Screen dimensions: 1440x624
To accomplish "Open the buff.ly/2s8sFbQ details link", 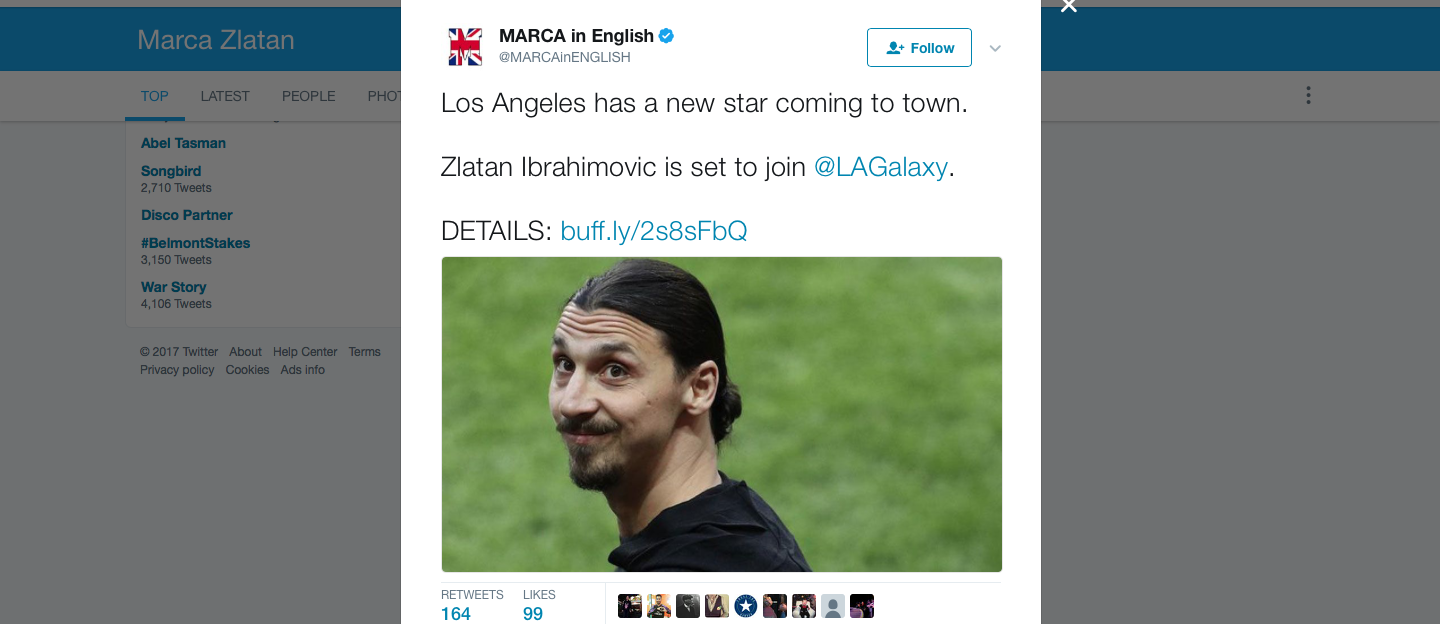I will [654, 231].
